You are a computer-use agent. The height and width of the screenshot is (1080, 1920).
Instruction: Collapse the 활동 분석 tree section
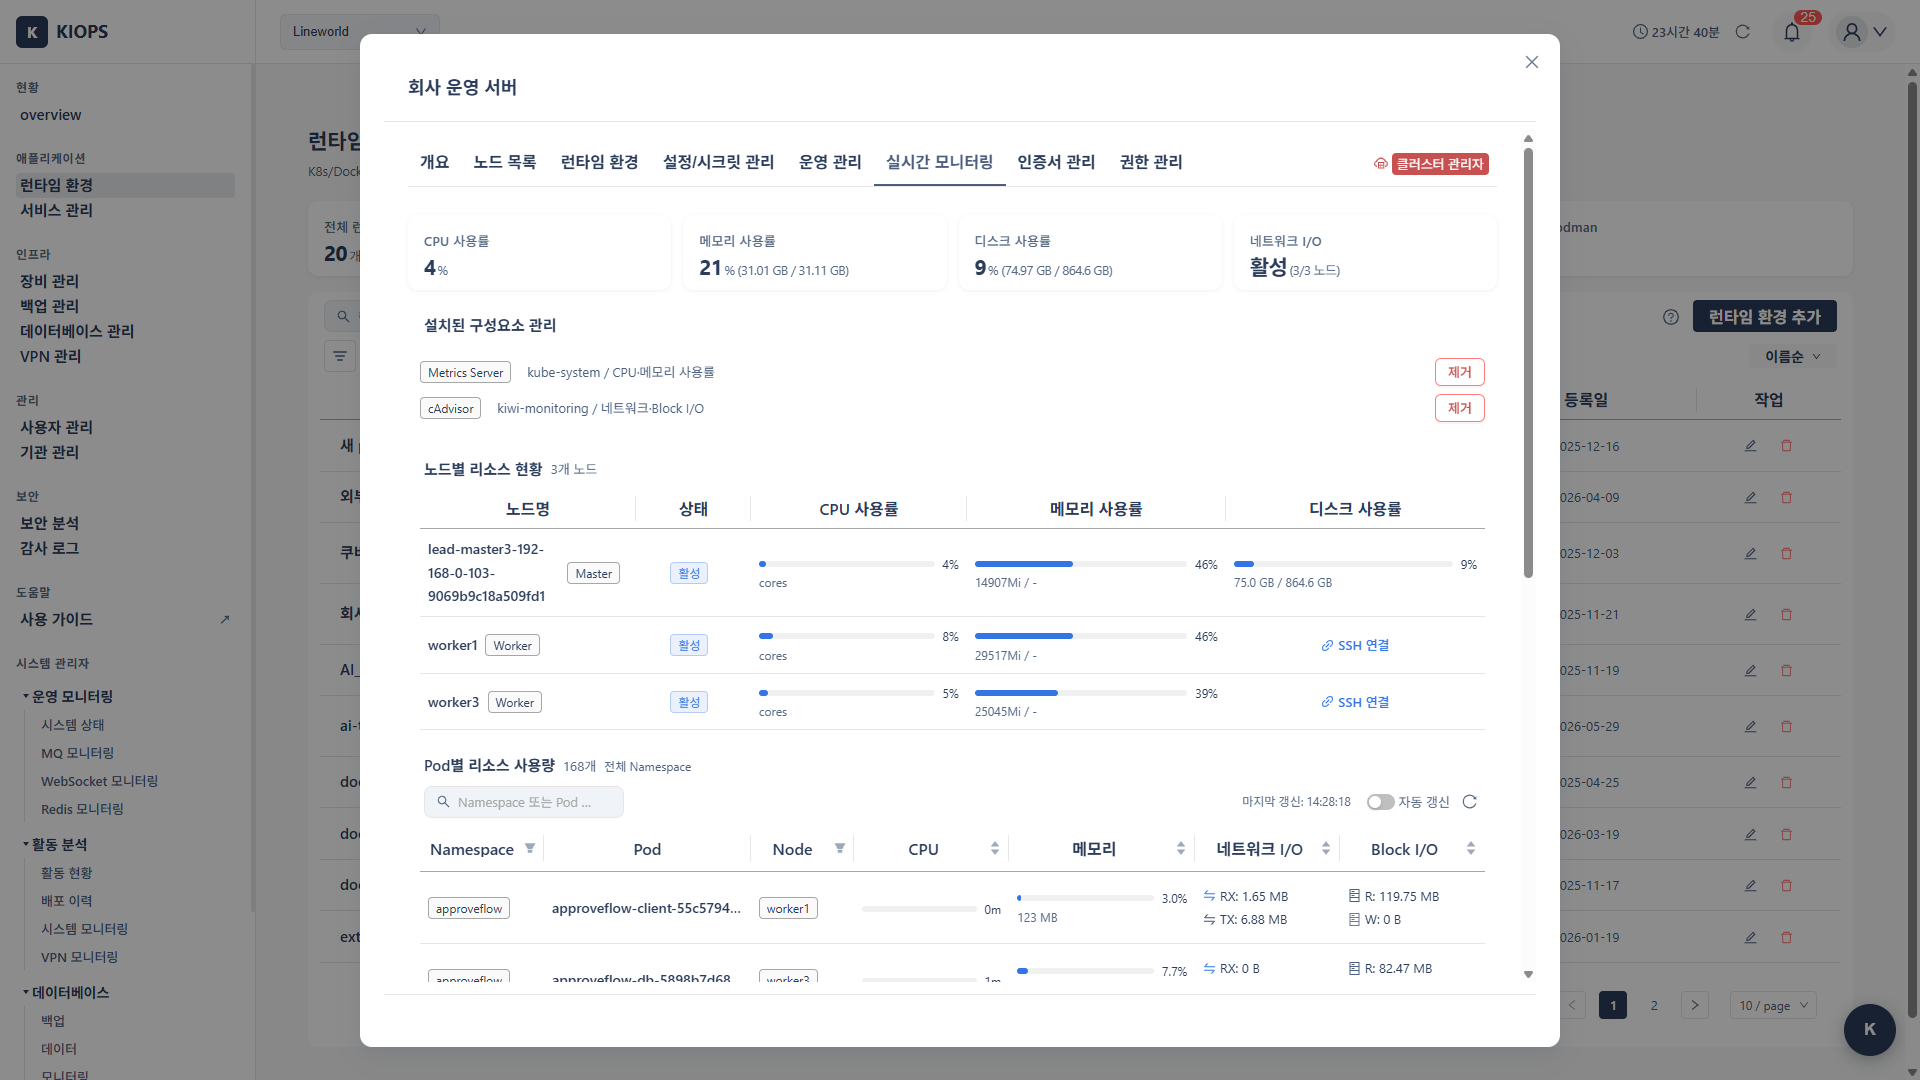[26, 844]
